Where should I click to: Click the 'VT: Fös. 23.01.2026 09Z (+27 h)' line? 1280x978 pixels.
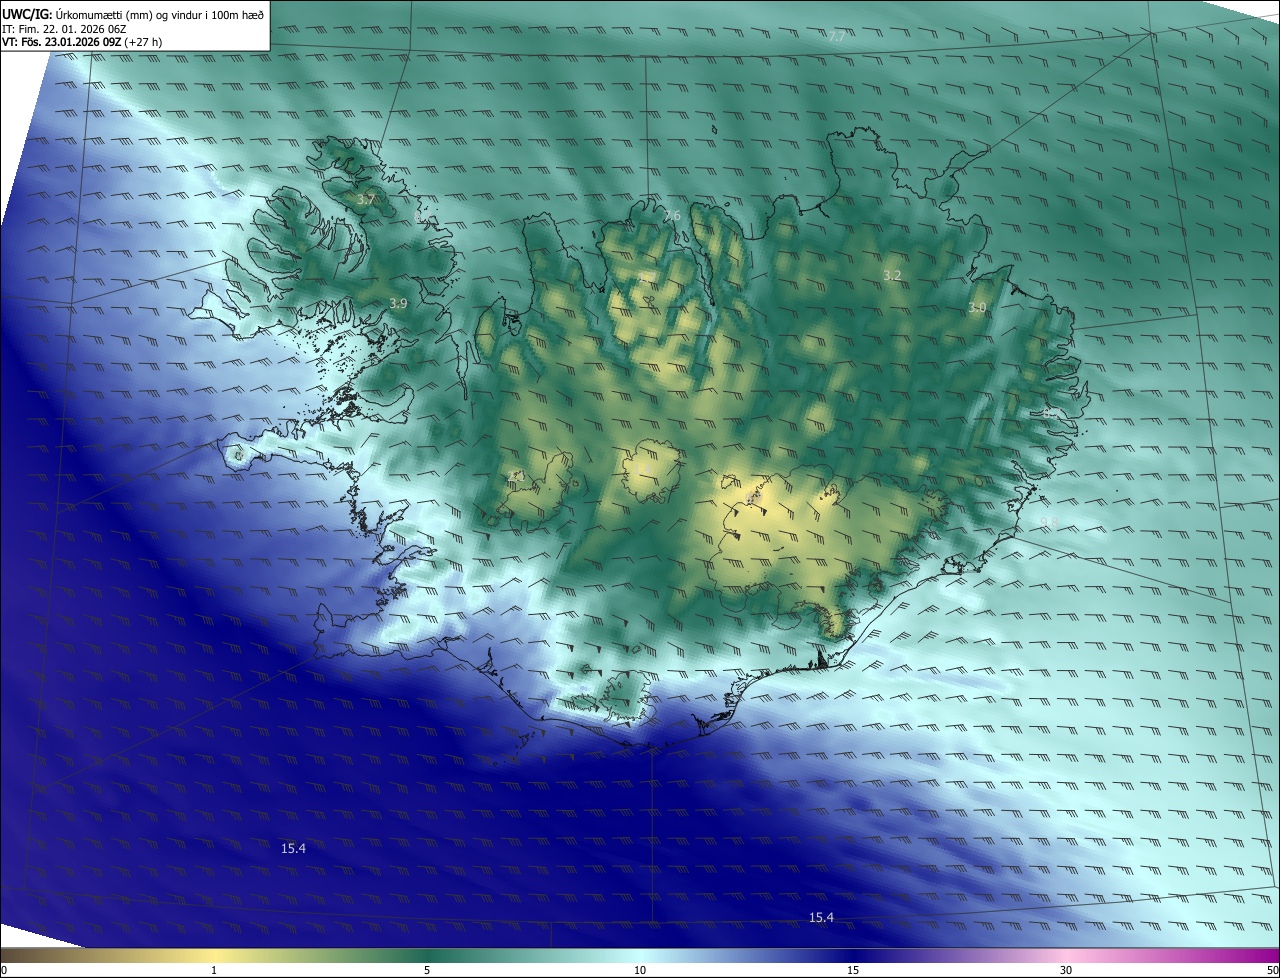coord(84,43)
